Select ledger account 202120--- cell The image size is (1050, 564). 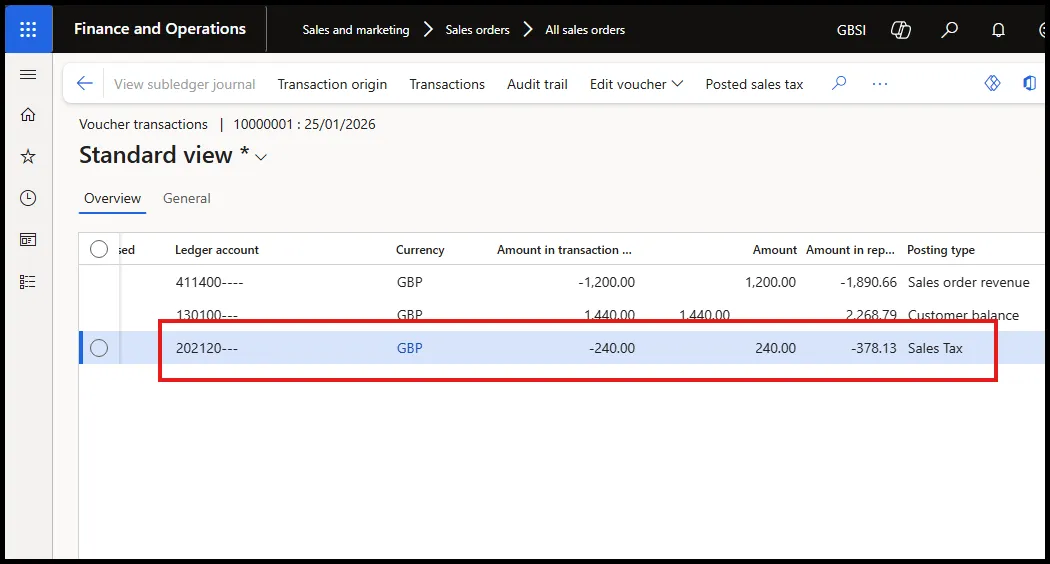click(207, 348)
